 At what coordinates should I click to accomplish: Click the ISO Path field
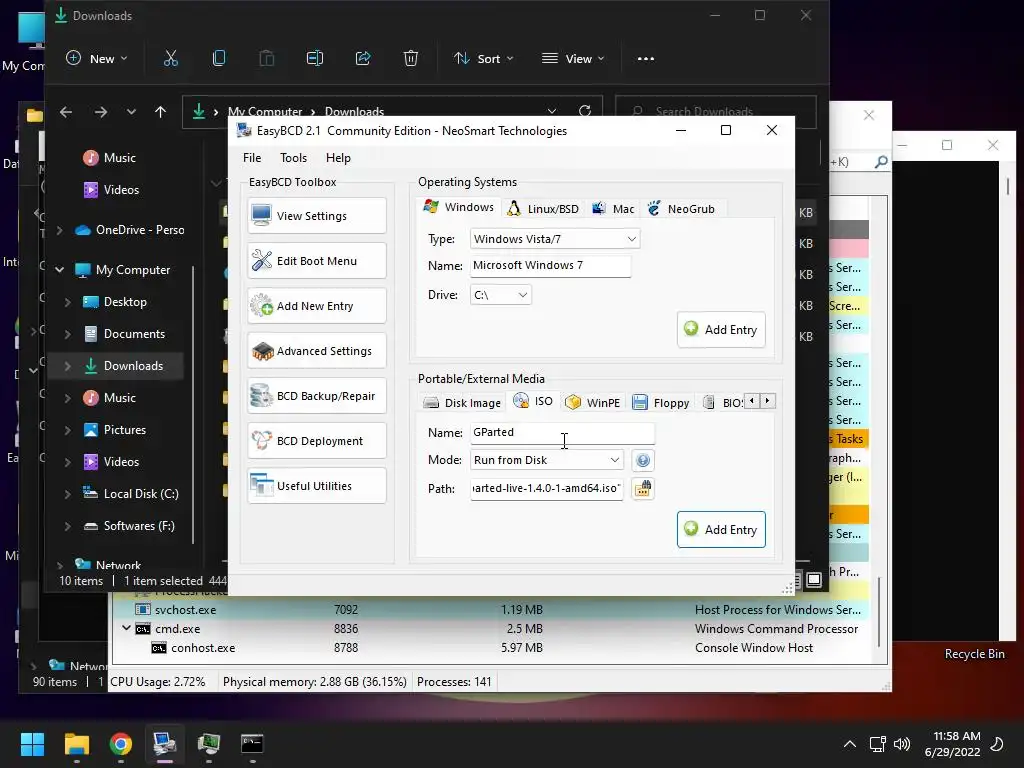pyautogui.click(x=547, y=488)
